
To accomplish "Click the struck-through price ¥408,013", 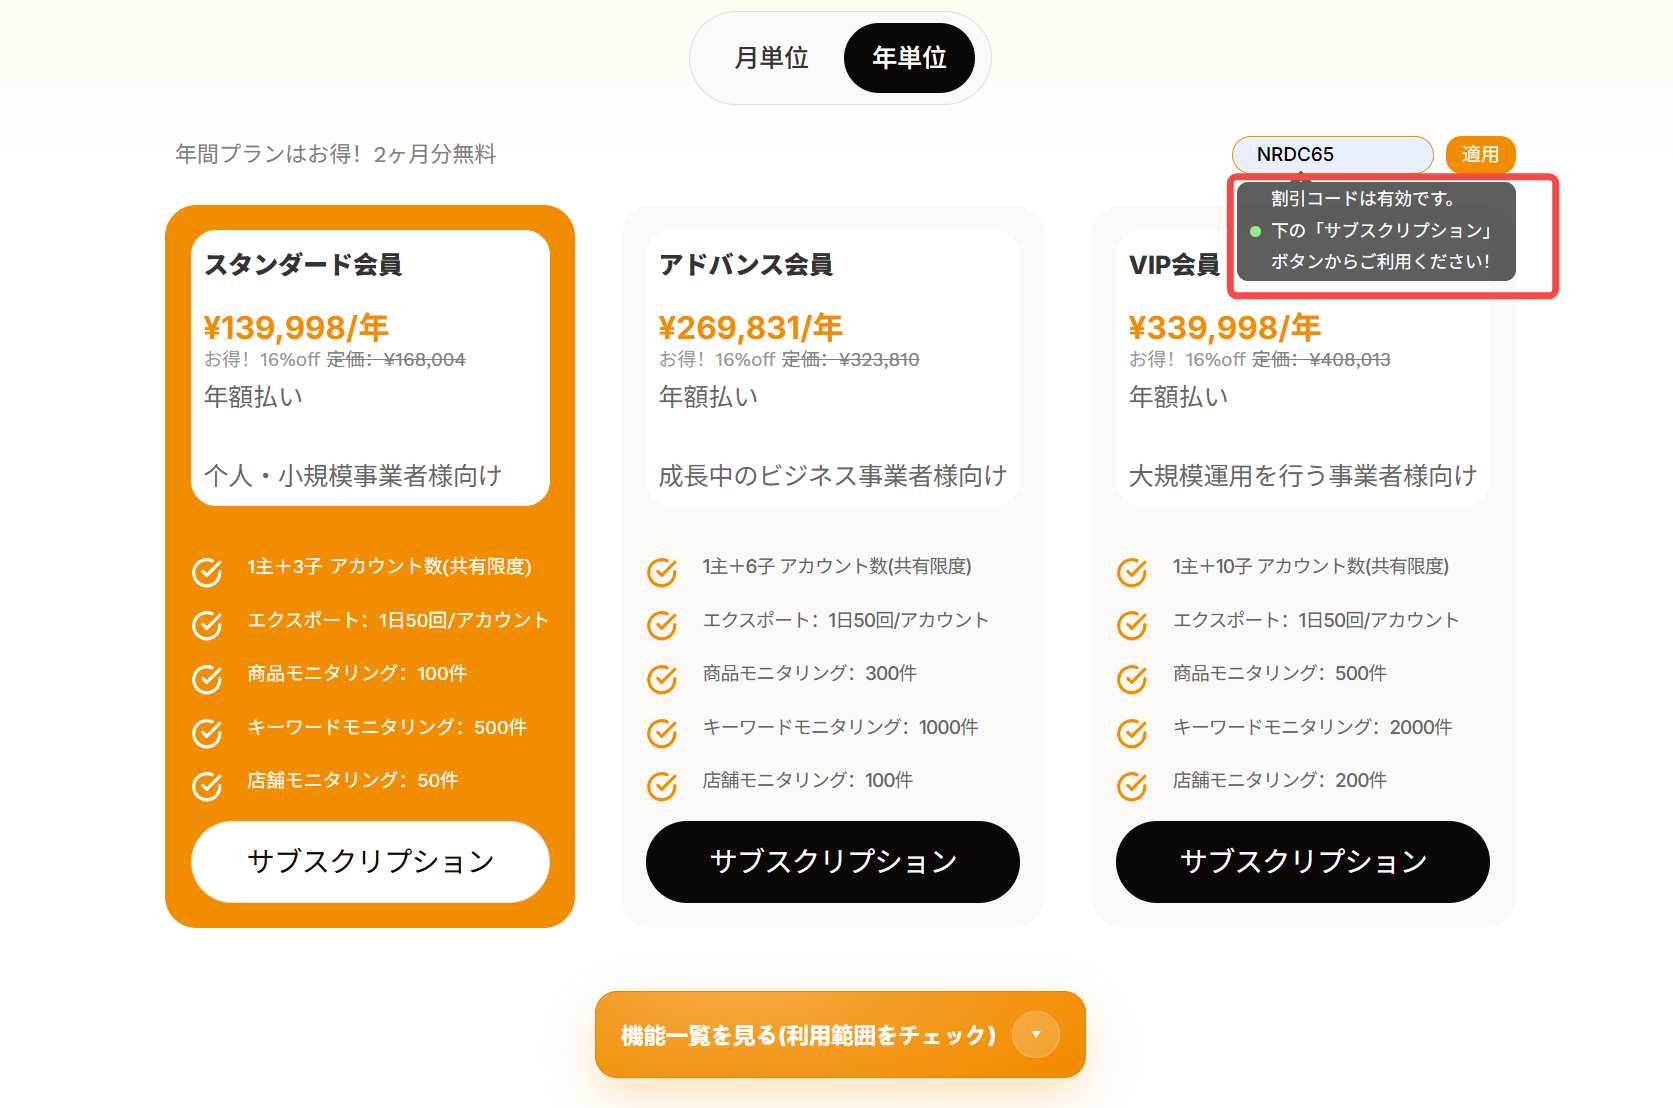I will (x=1350, y=360).
